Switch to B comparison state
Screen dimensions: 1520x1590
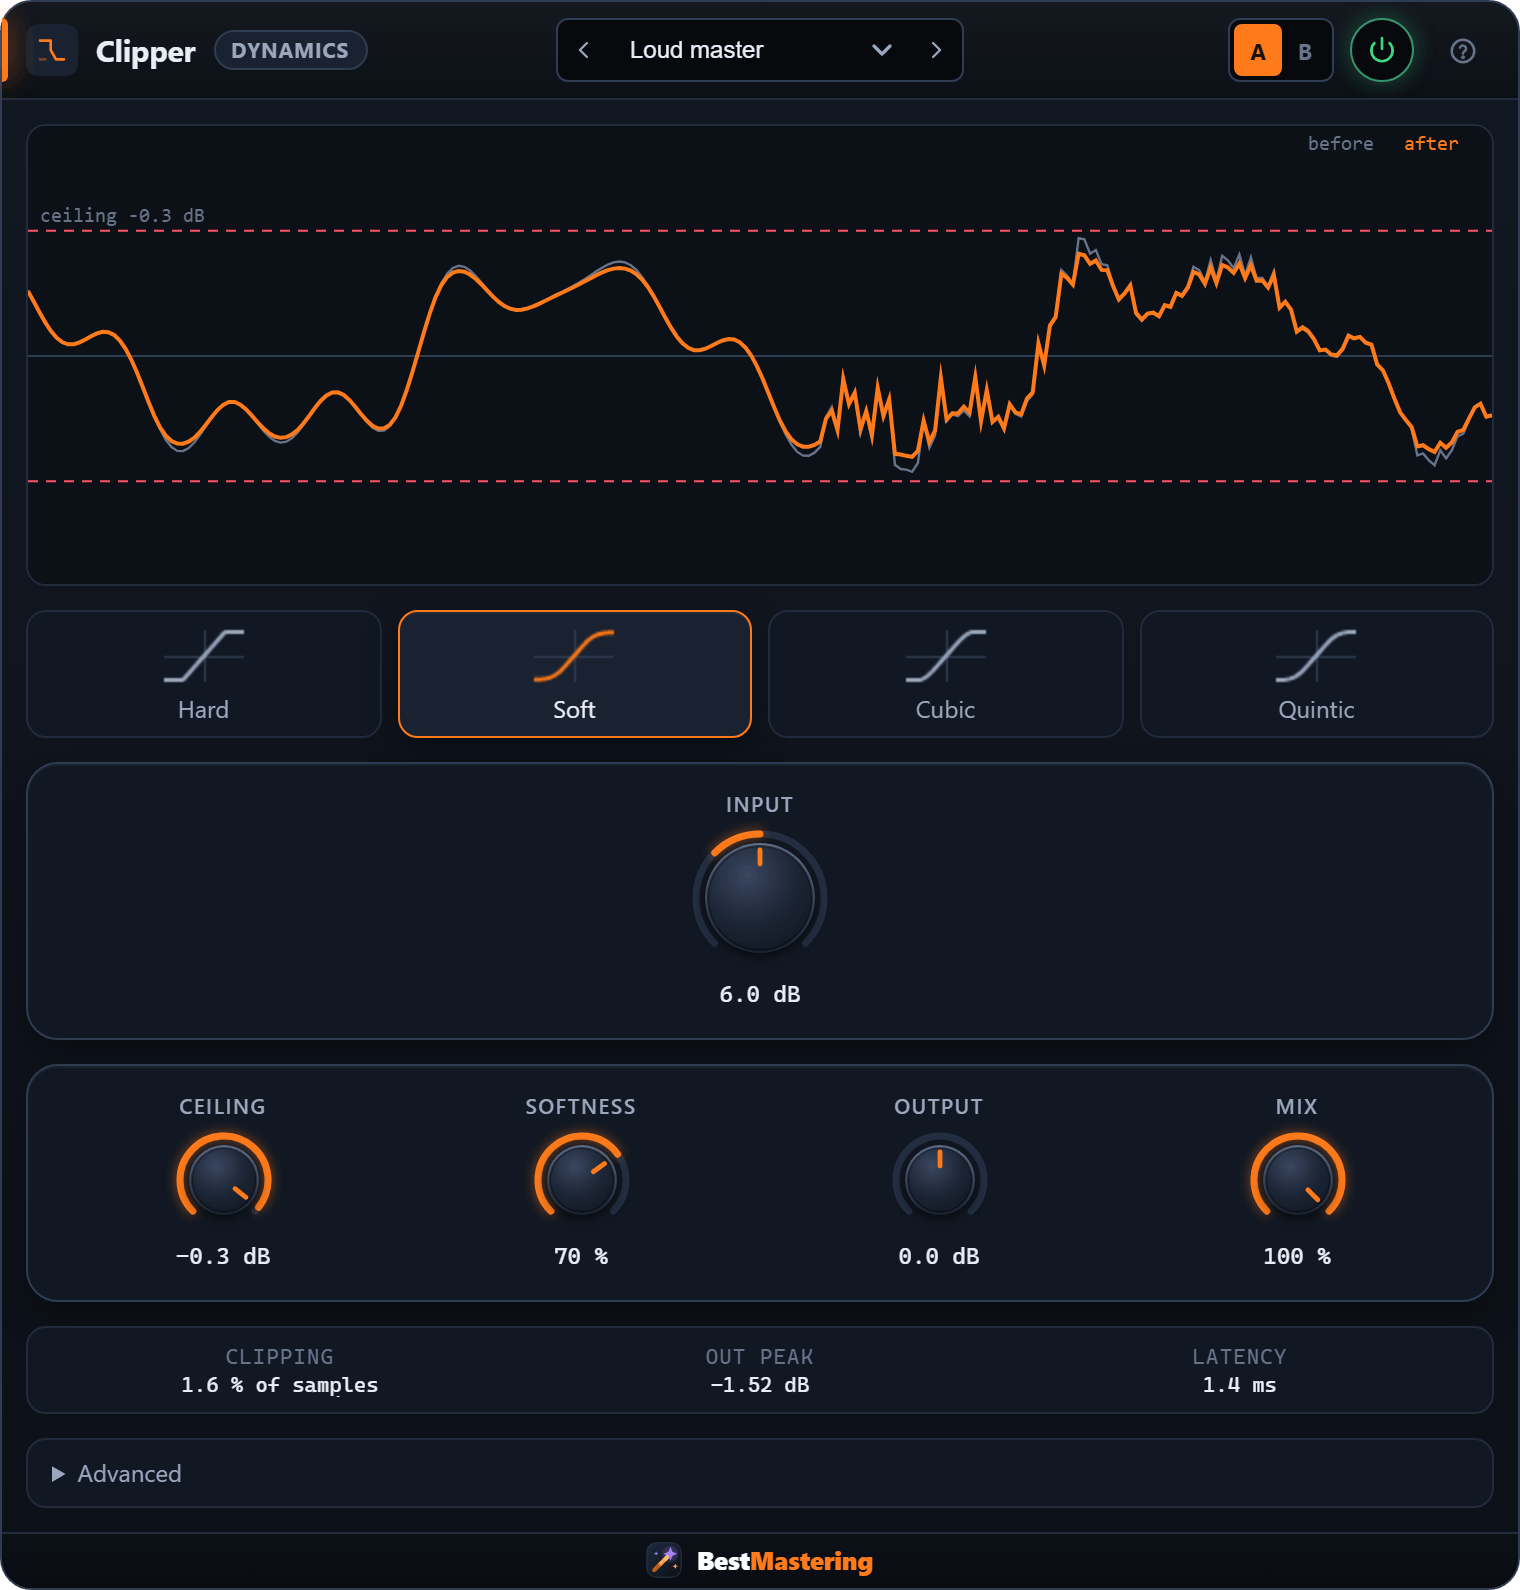[x=1305, y=51]
